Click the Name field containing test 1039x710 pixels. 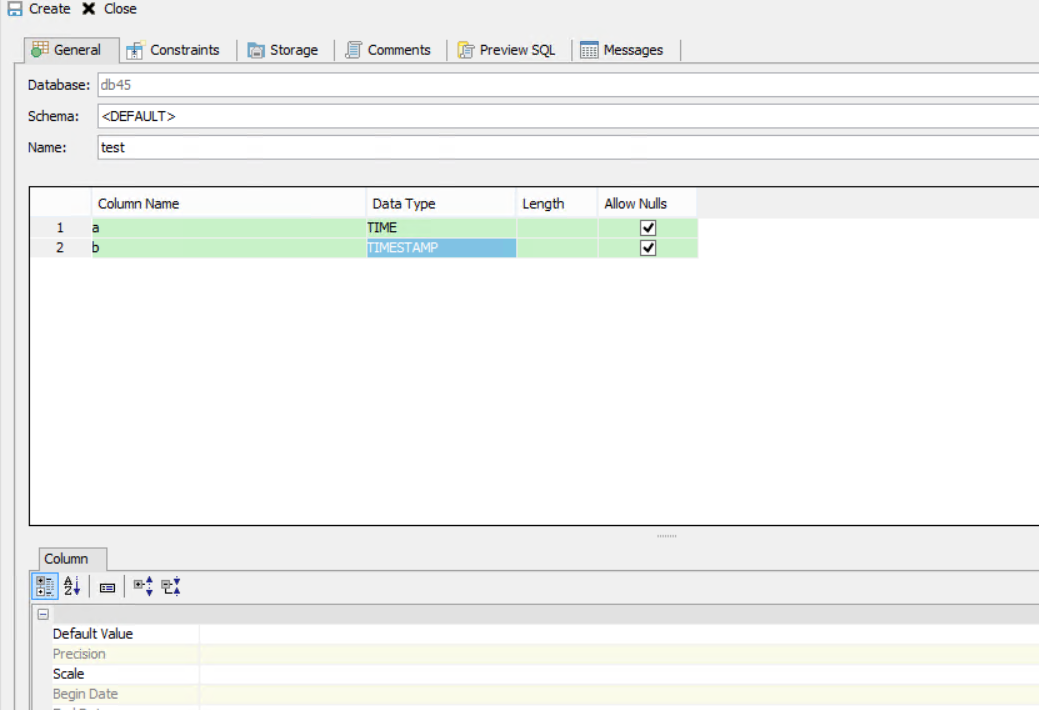pyautogui.click(x=568, y=147)
